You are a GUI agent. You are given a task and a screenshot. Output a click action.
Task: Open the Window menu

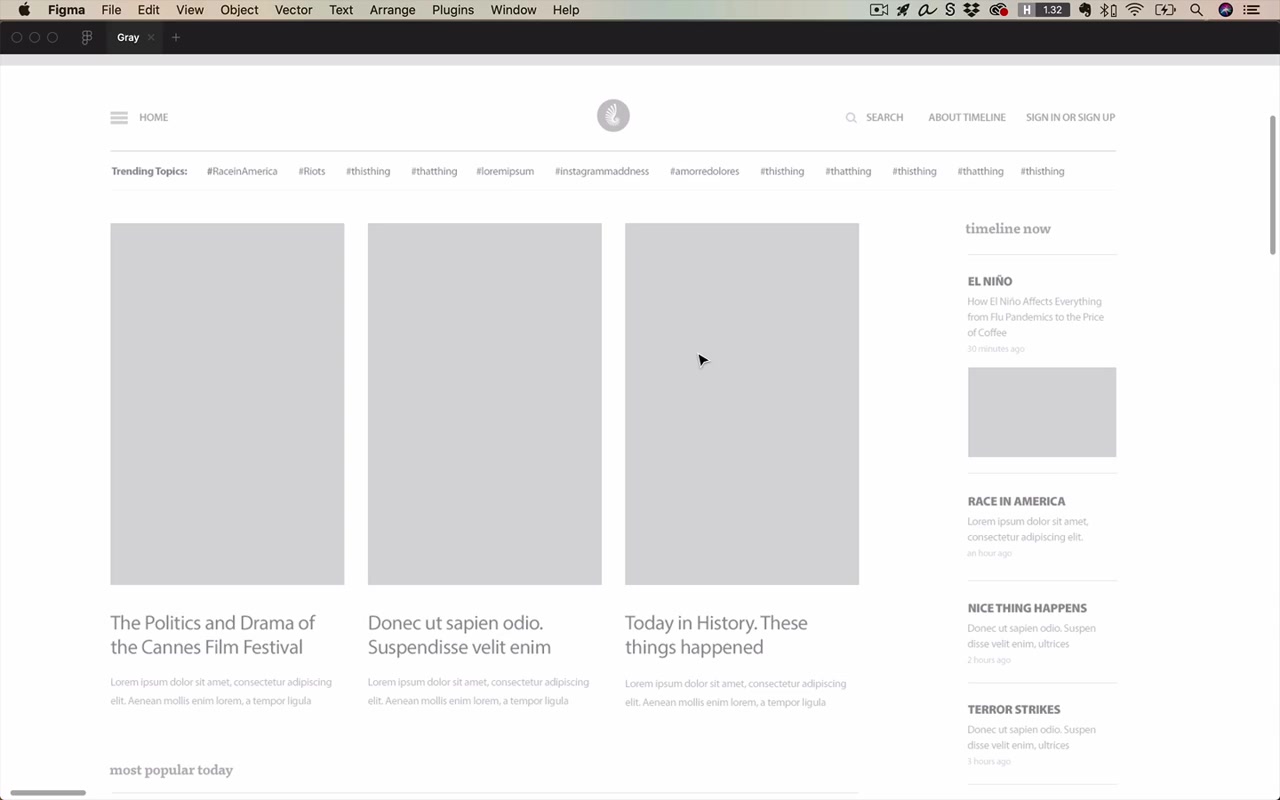click(x=513, y=10)
